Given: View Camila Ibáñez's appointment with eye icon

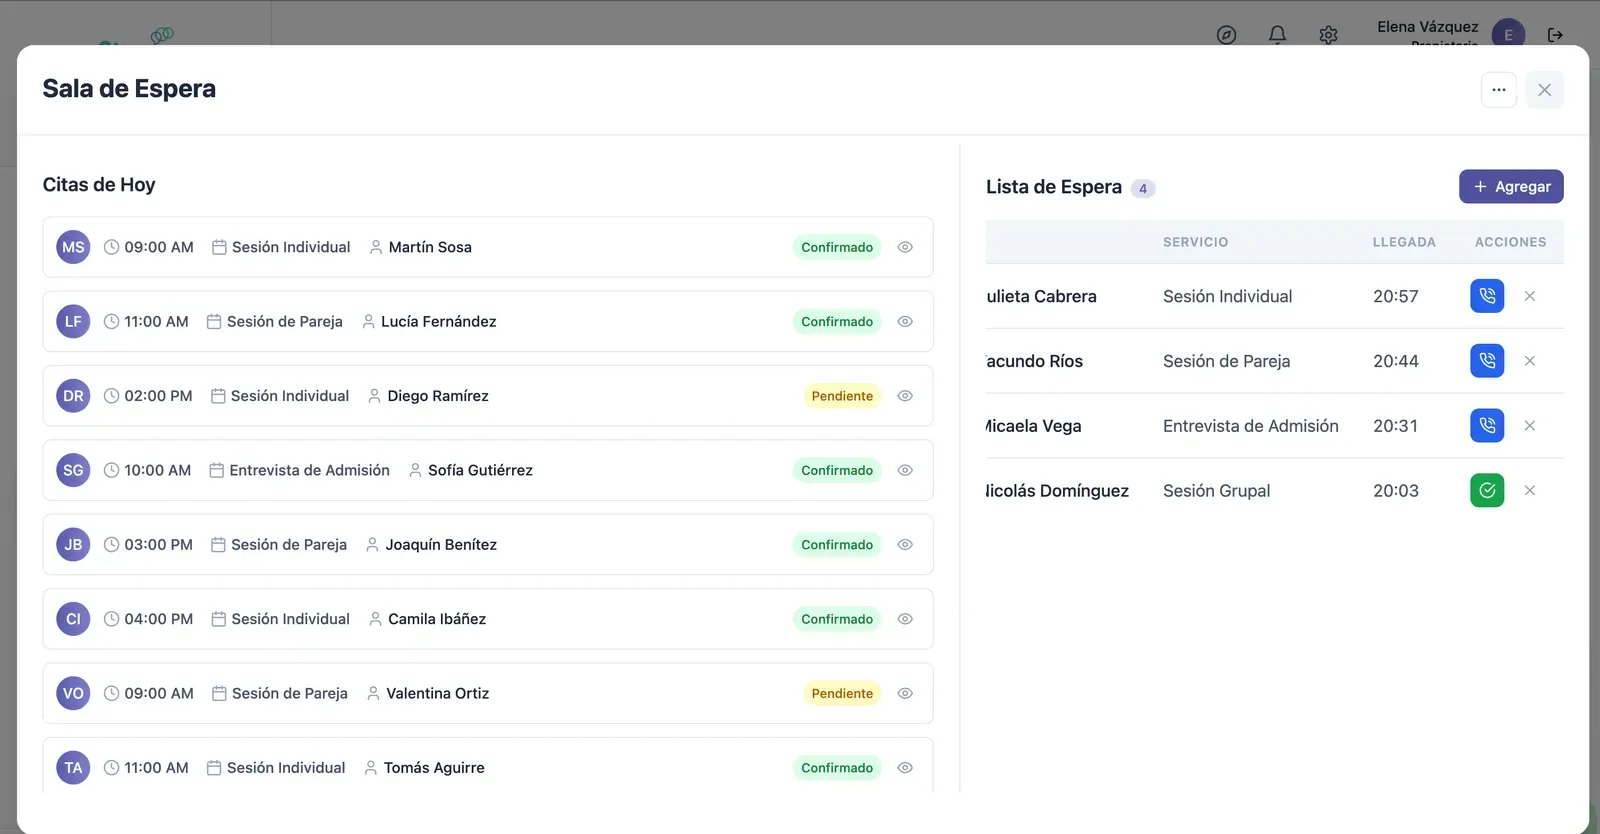Looking at the screenshot, I should pos(905,619).
